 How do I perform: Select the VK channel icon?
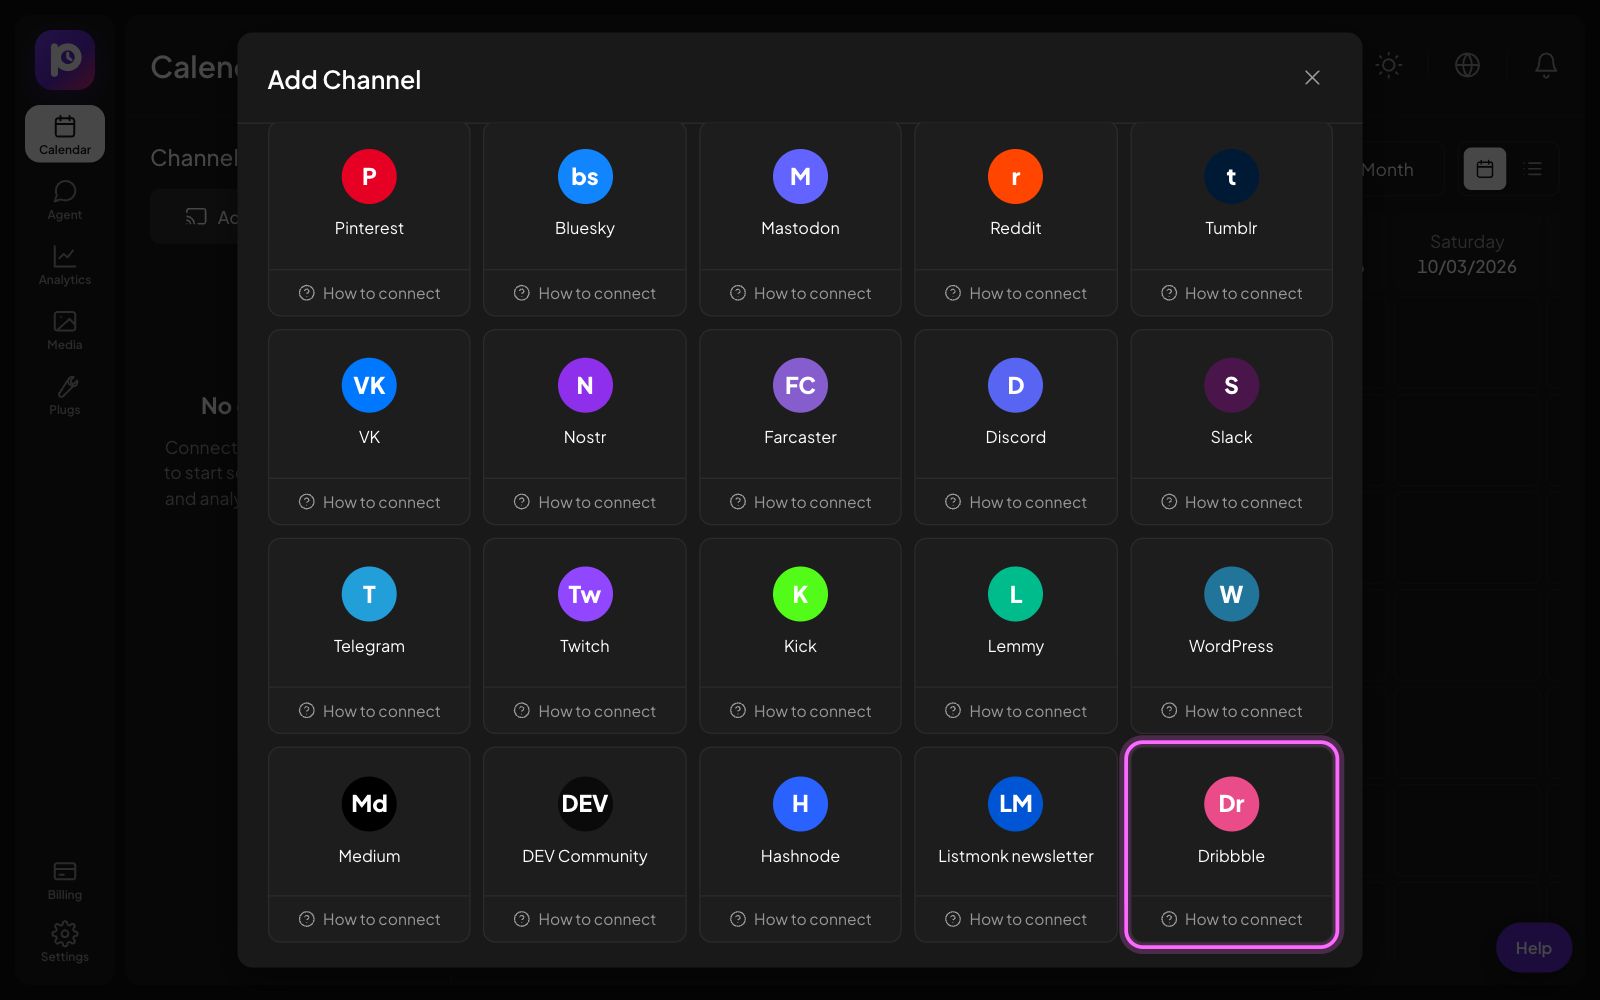pyautogui.click(x=369, y=385)
